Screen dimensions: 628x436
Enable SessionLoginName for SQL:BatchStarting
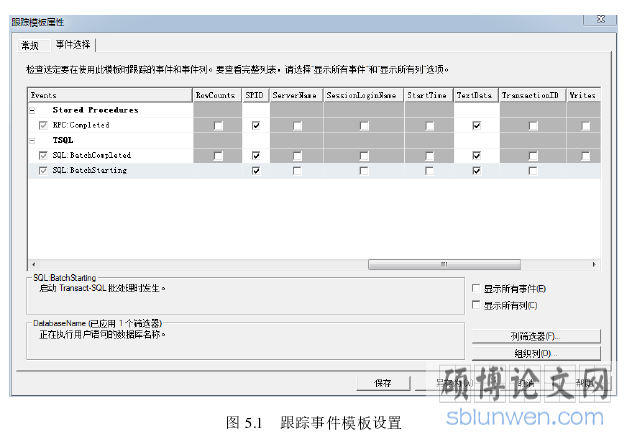pyautogui.click(x=364, y=171)
